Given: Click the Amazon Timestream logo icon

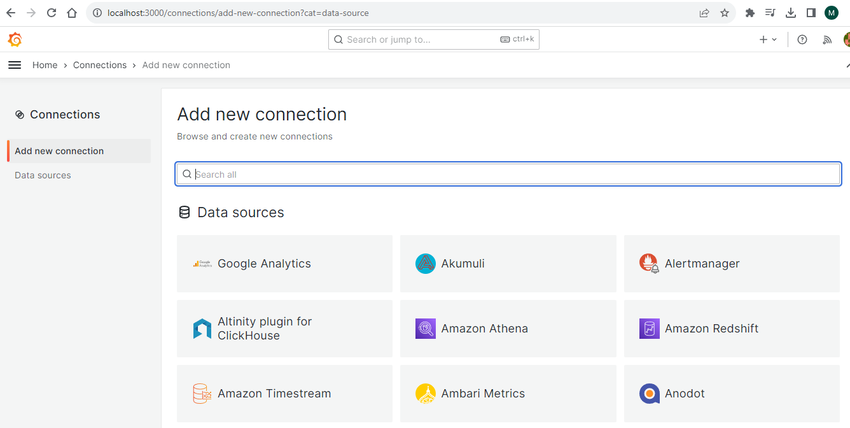Looking at the screenshot, I should coord(202,394).
